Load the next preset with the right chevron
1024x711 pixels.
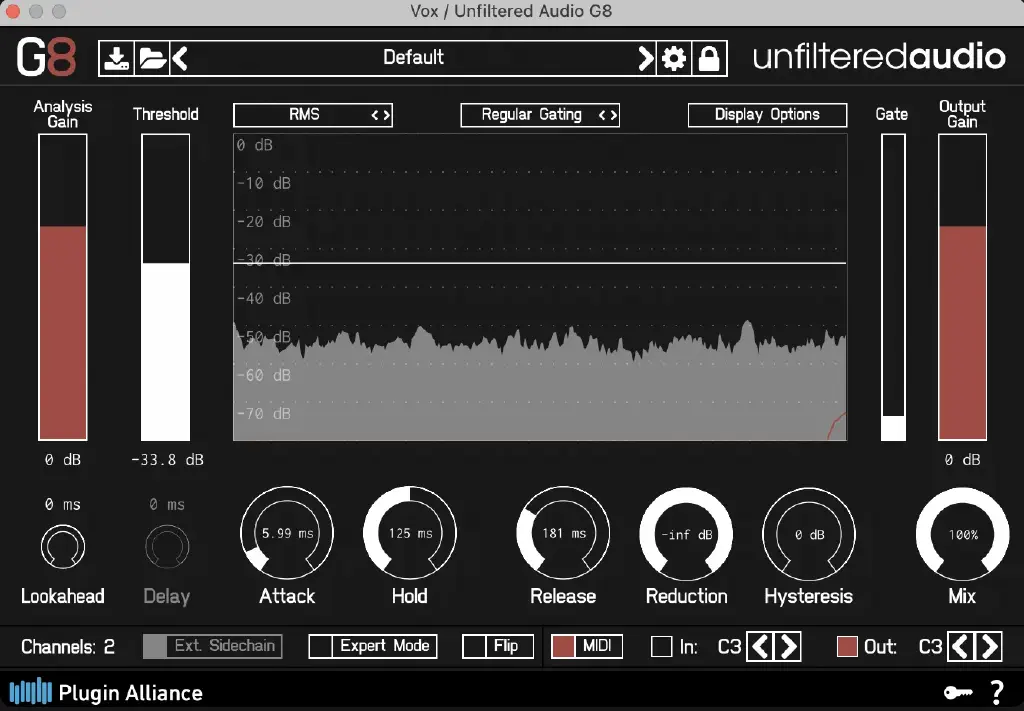[646, 57]
